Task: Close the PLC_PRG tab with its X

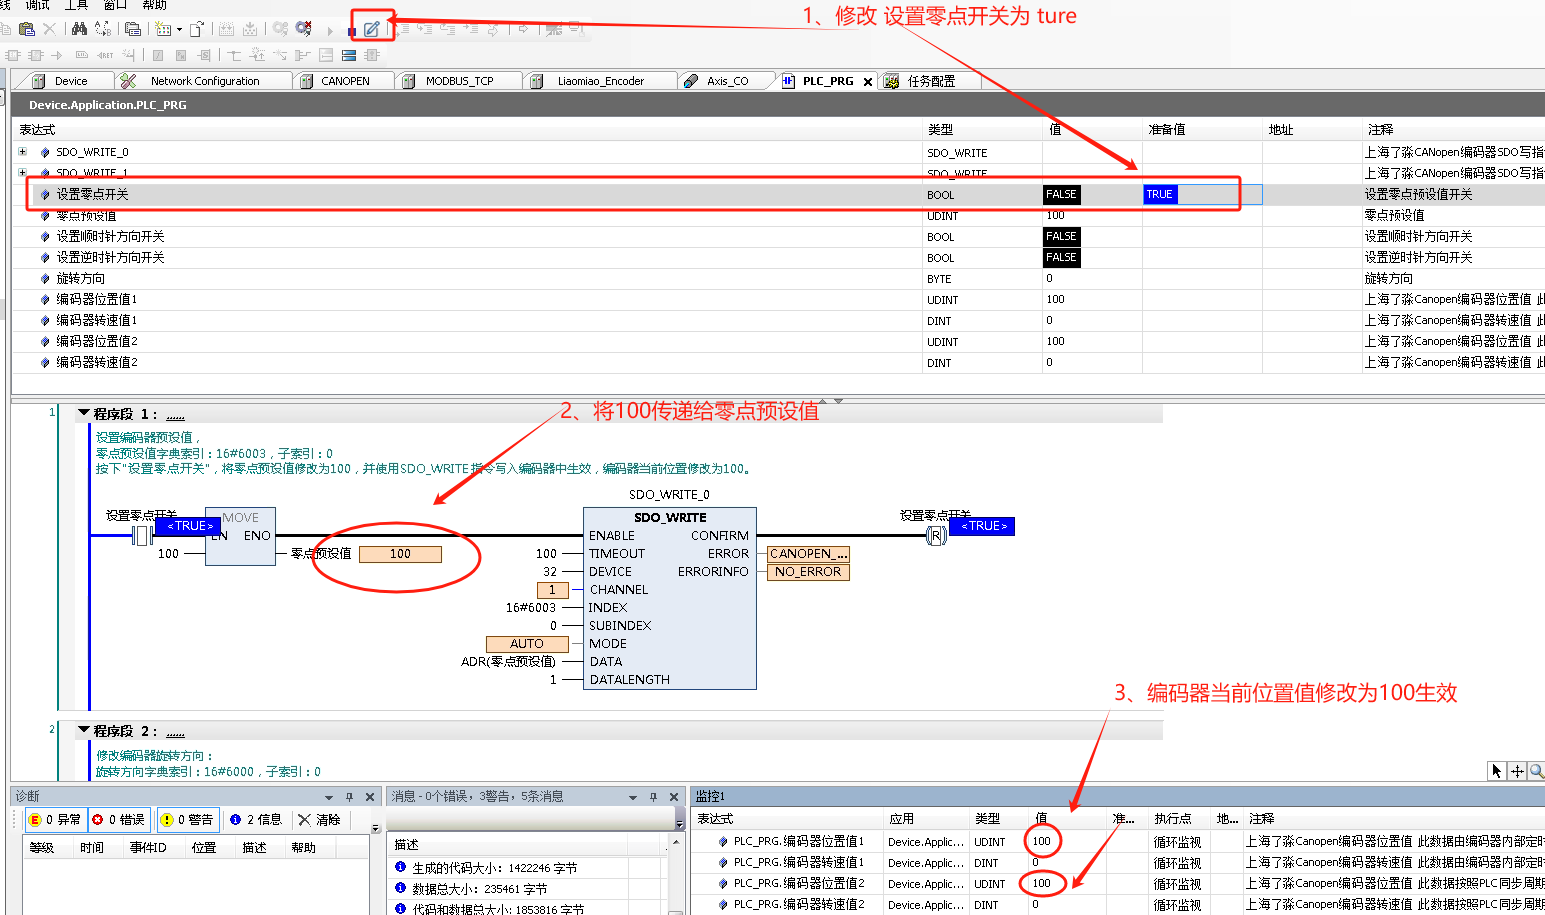Action: 867,82
